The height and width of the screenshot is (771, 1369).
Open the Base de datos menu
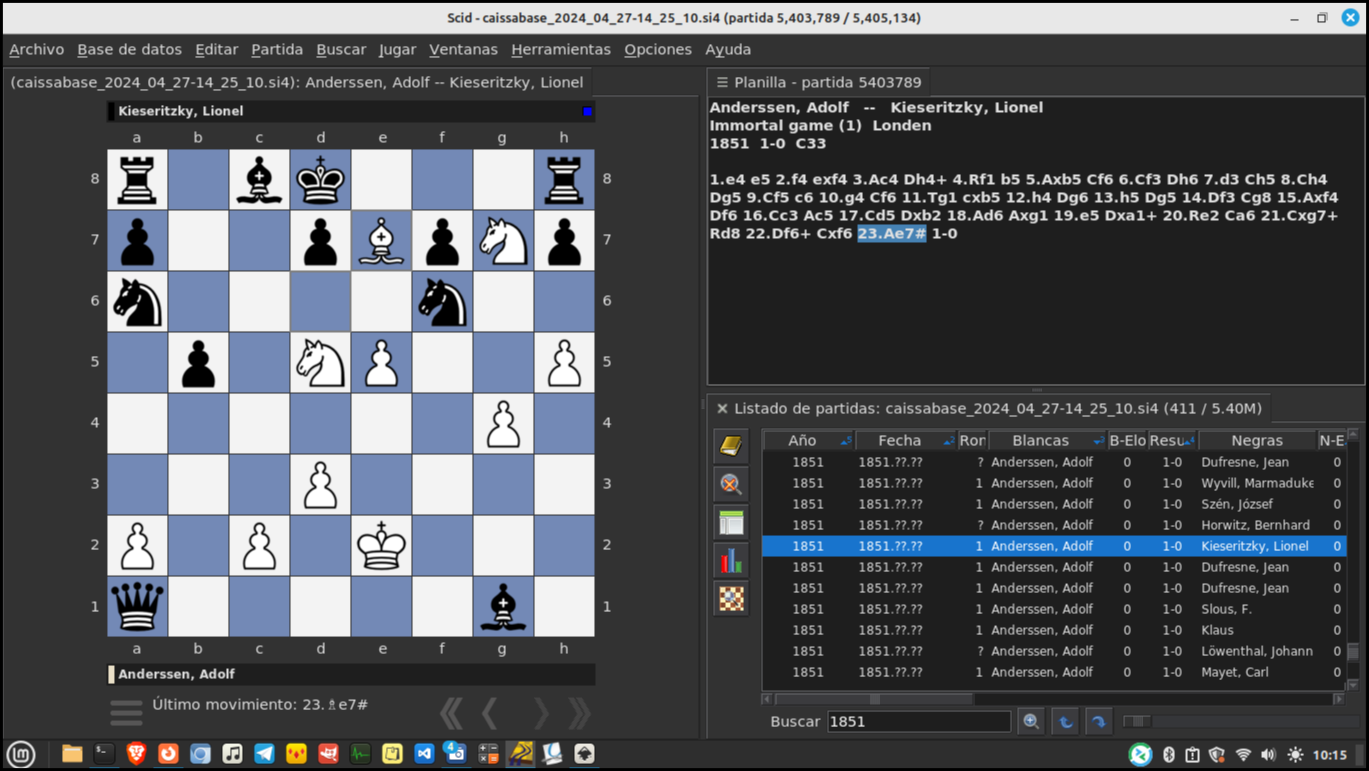pos(129,49)
